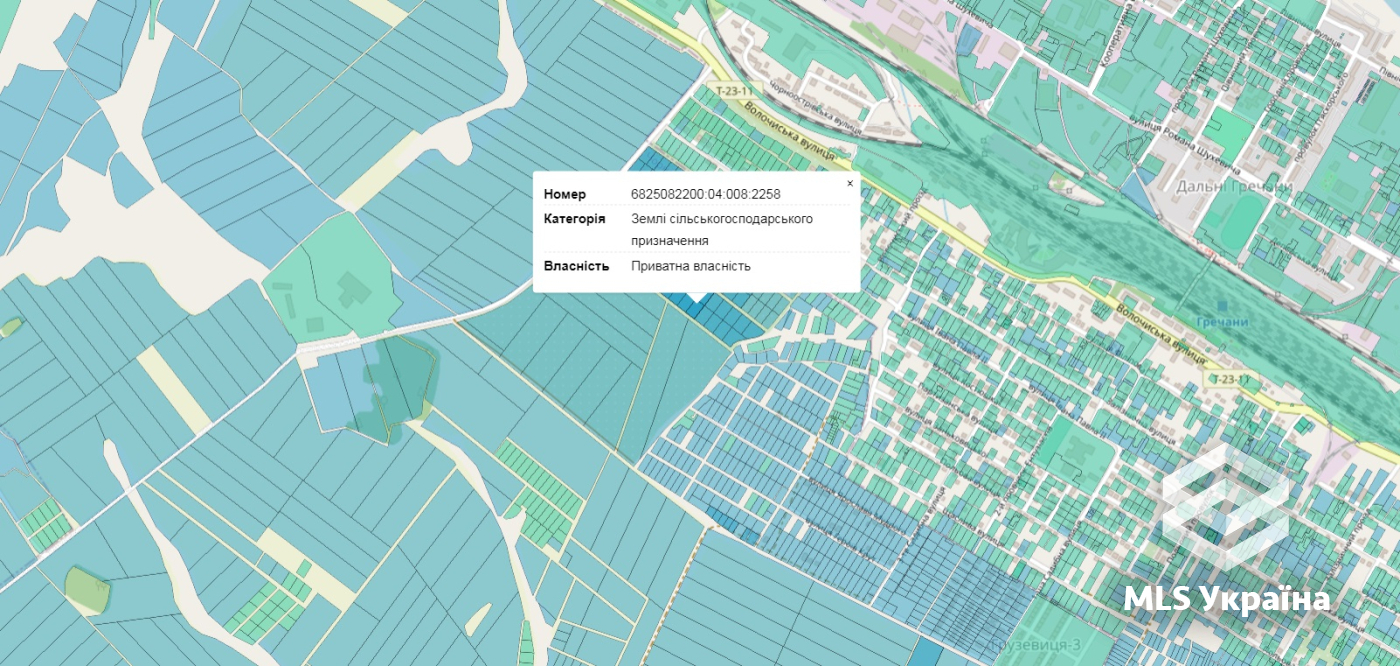Click the Номер field label
1400x666 pixels.
tap(565, 194)
